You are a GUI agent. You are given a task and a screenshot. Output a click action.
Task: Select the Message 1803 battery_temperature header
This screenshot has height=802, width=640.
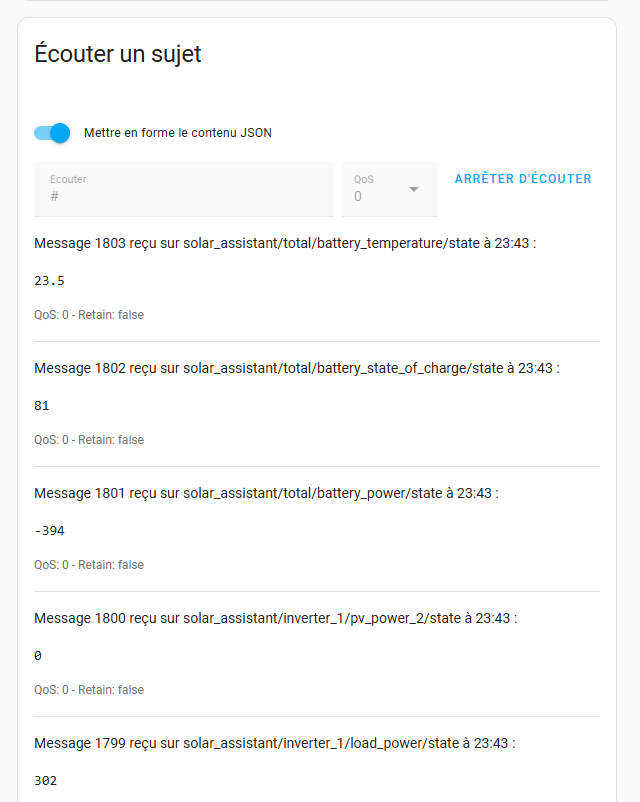tap(285, 243)
